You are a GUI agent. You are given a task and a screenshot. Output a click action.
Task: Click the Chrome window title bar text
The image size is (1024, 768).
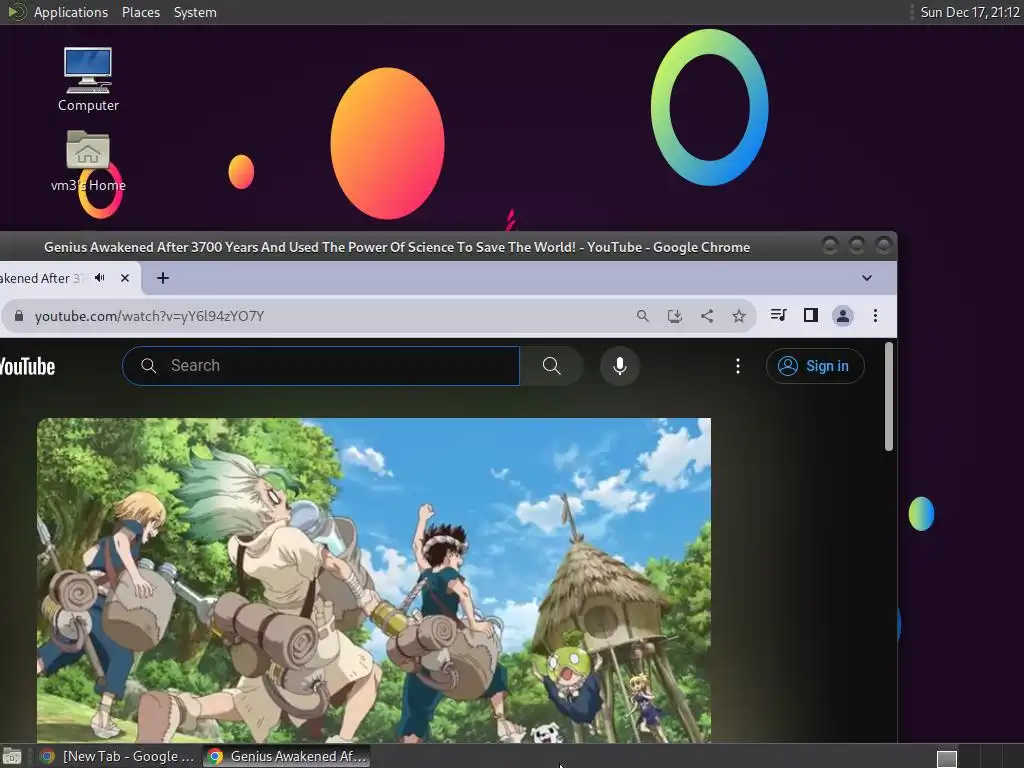397,248
